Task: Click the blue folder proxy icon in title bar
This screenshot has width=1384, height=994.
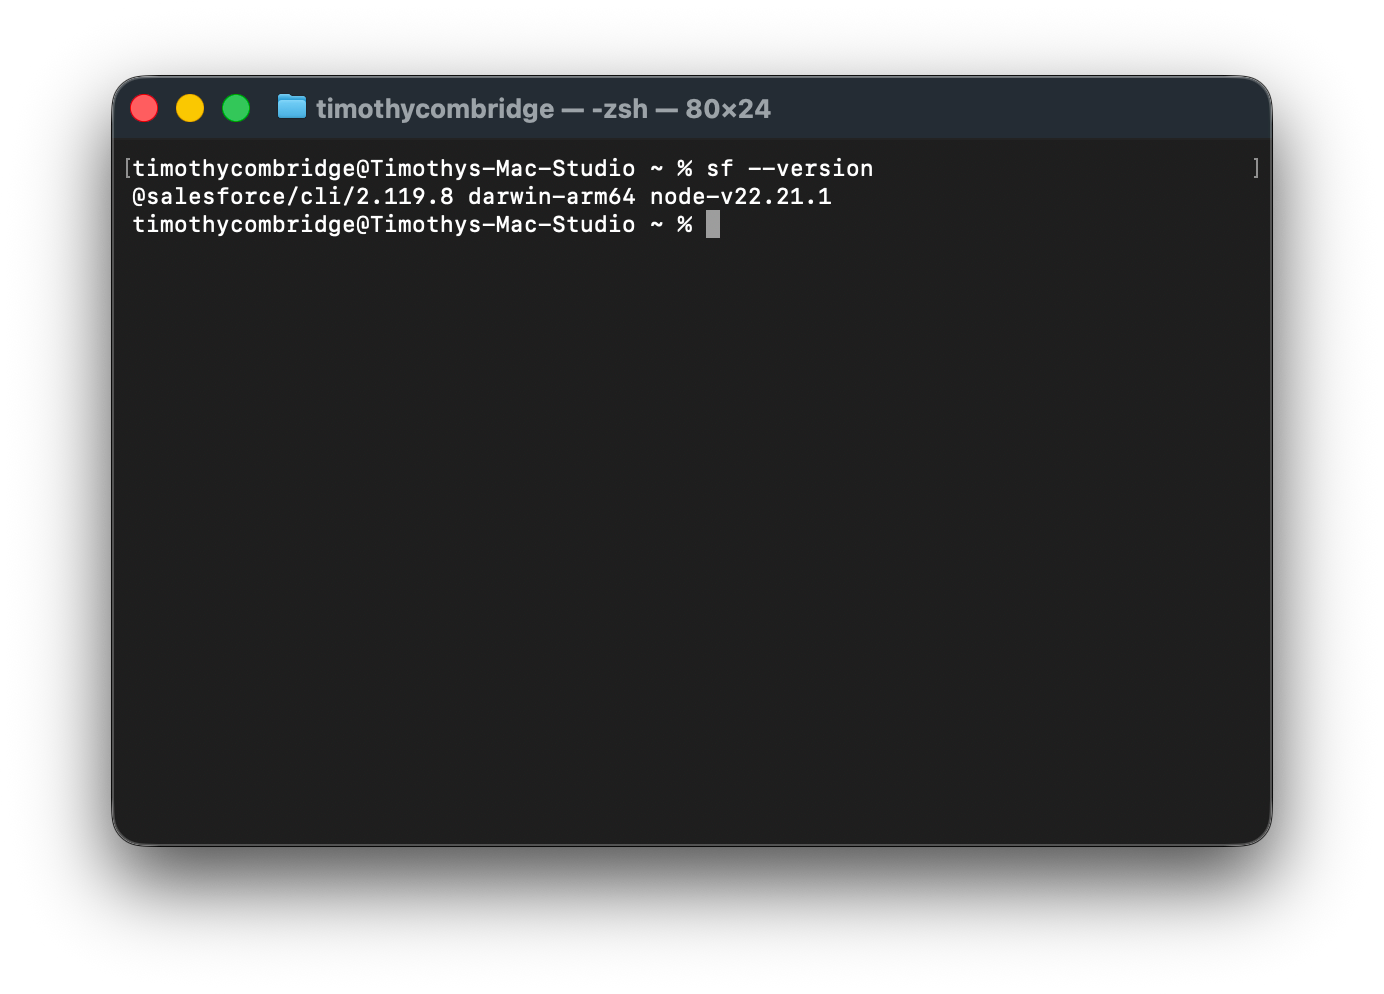Action: [x=291, y=107]
